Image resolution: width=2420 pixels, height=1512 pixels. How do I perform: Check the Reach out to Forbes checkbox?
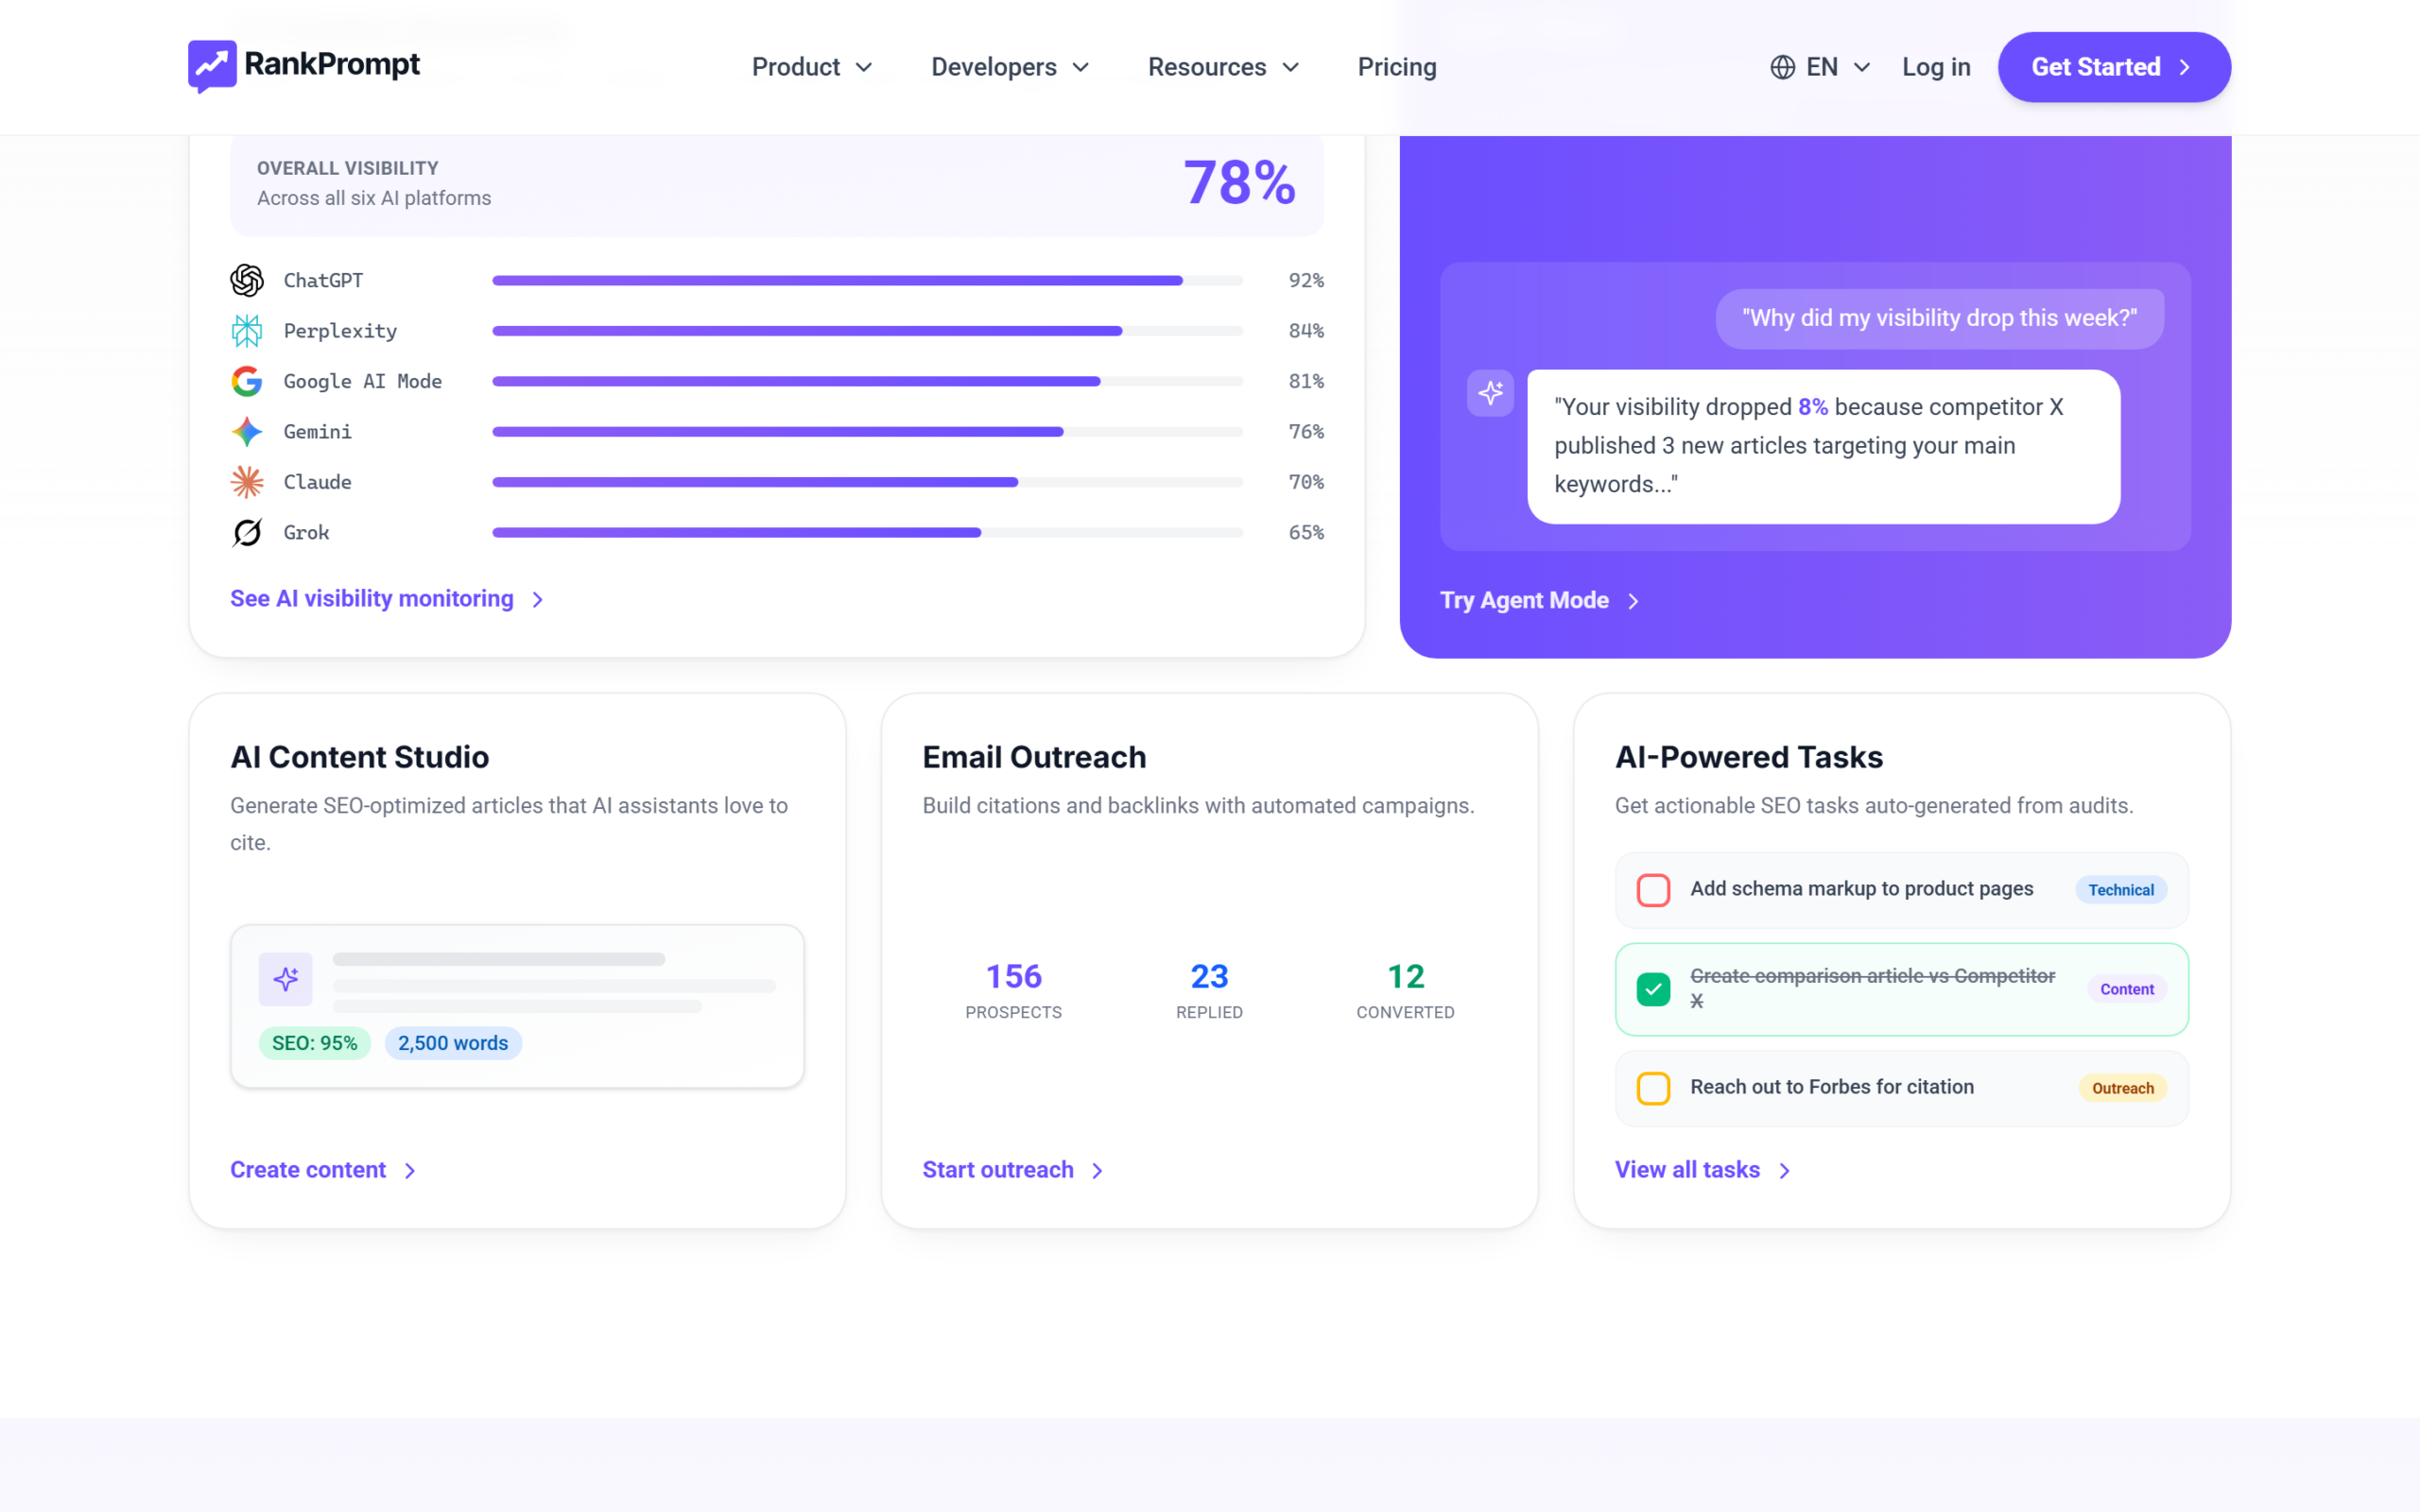point(1653,1088)
